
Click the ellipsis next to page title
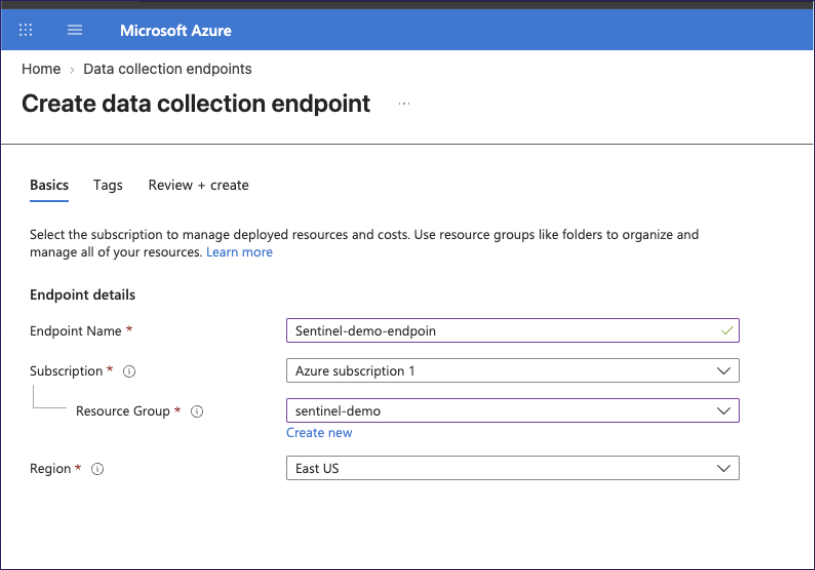click(404, 103)
